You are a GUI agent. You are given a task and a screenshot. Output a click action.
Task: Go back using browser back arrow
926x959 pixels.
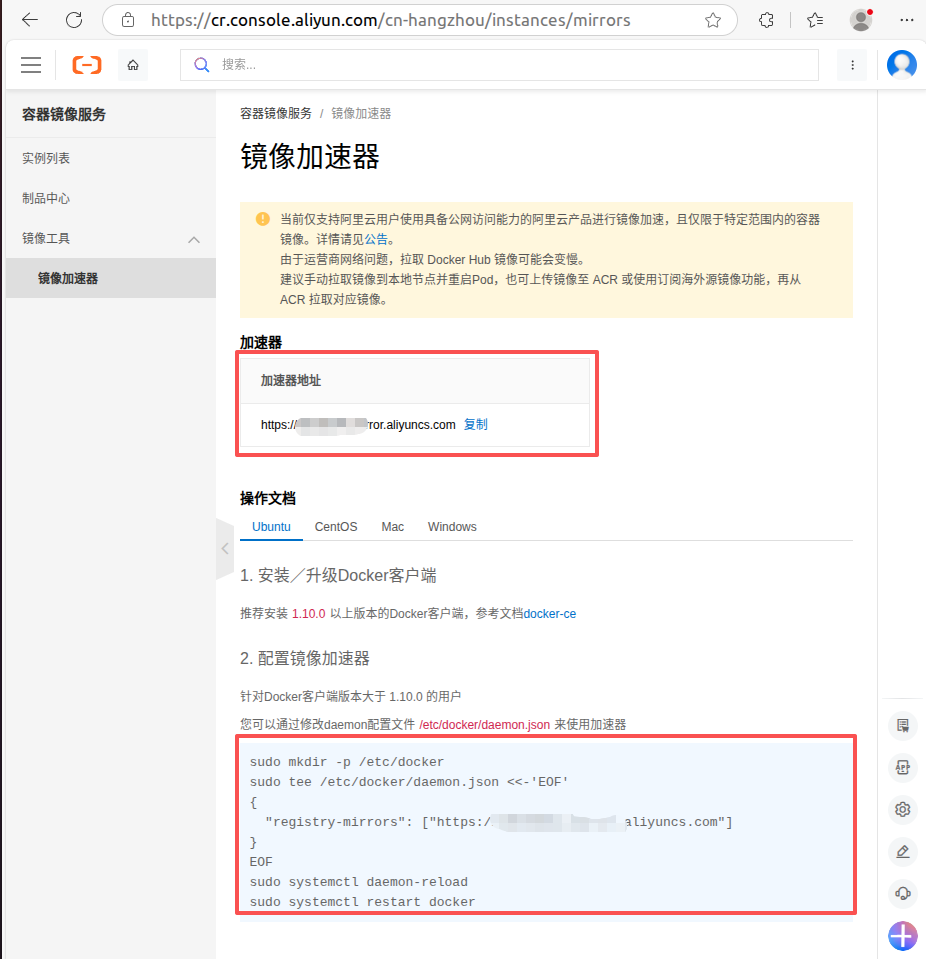click(29, 20)
